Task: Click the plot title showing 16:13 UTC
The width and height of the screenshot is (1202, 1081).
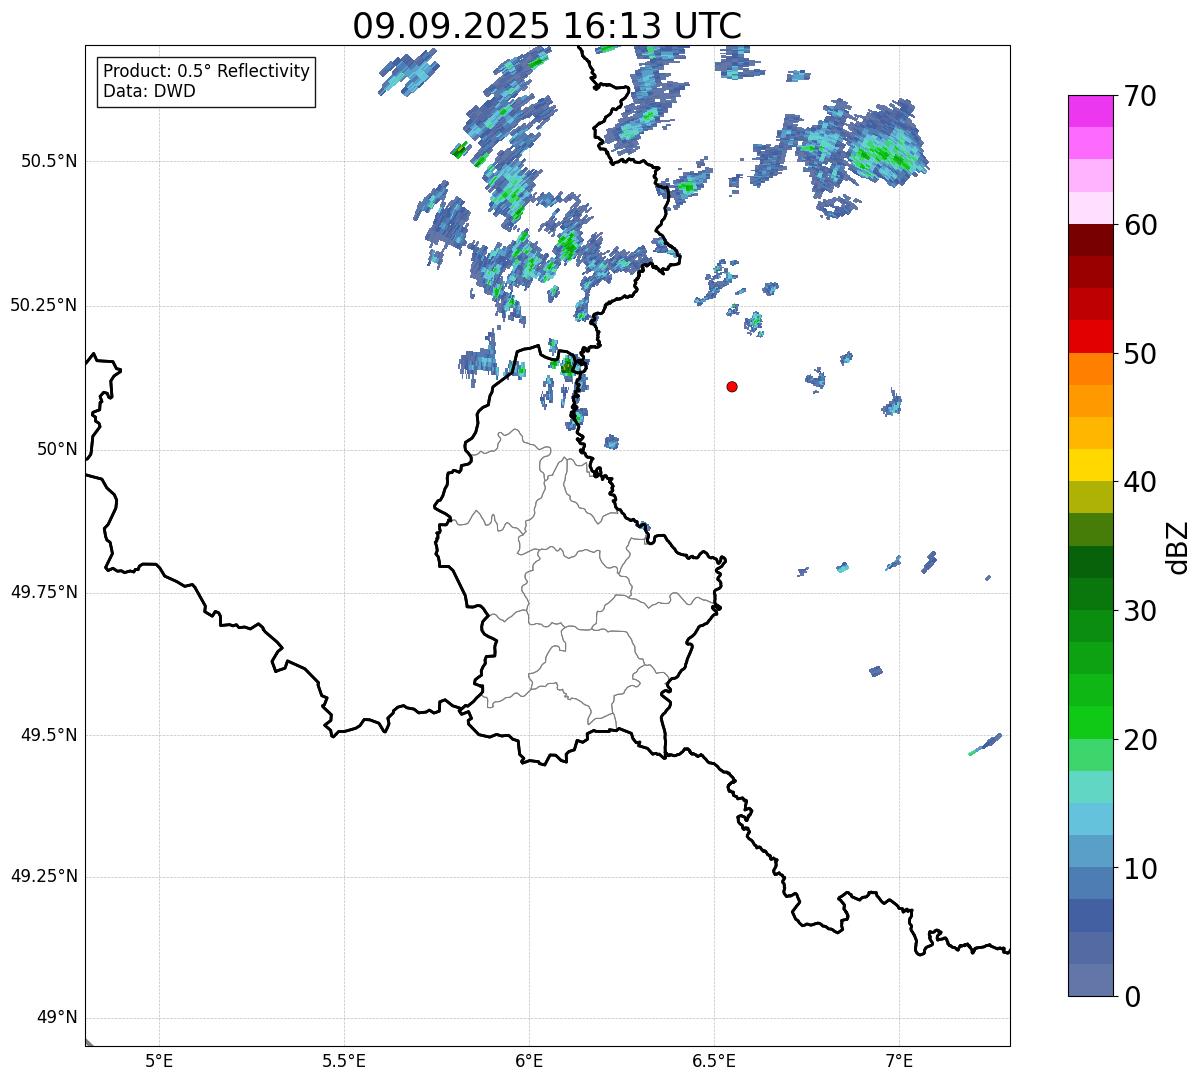Action: [x=547, y=26]
